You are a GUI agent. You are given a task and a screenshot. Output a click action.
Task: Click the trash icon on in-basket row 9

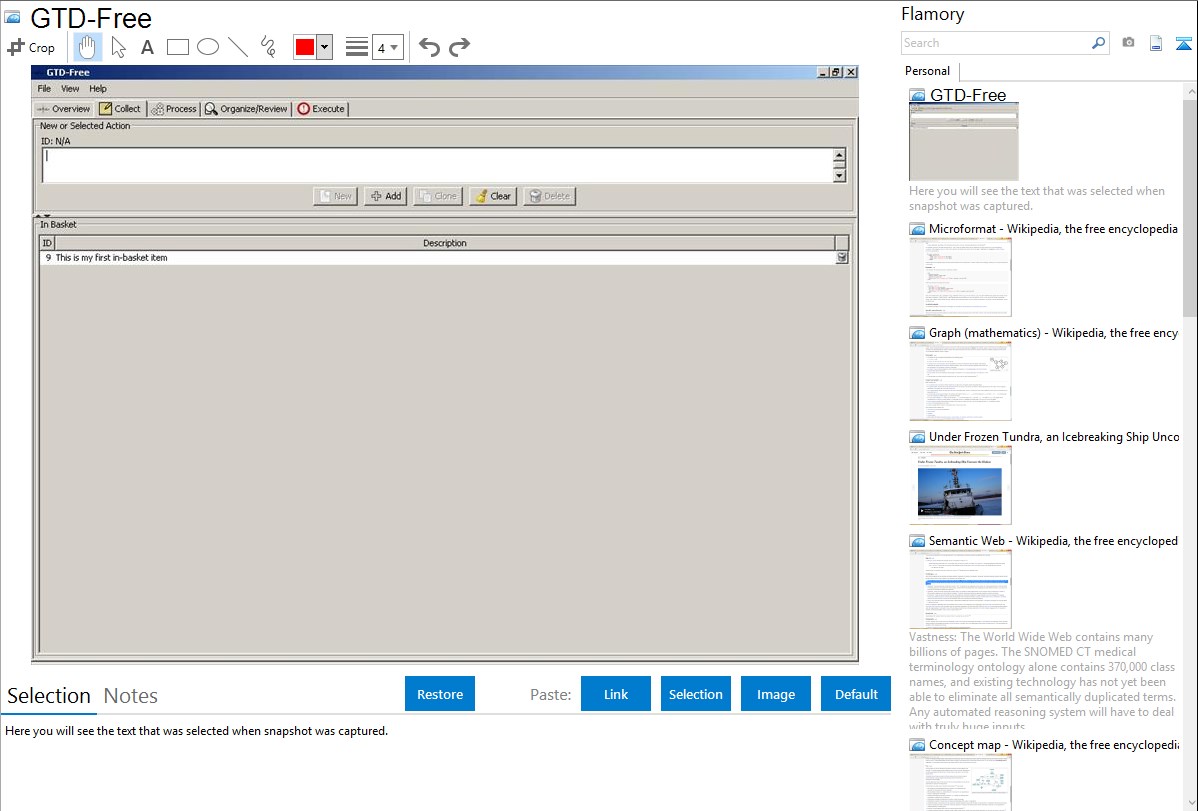[841, 258]
